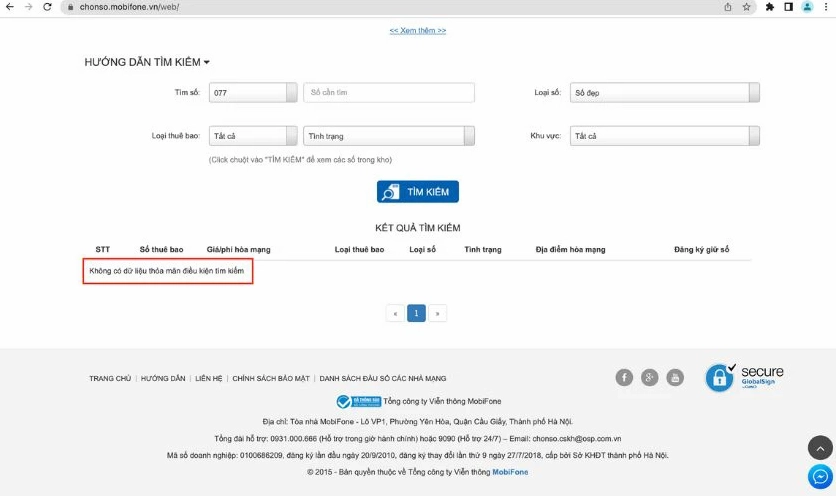Screen dimensions: 836x496
Task: Open the Google Plus social icon in the footer
Action: point(649,378)
